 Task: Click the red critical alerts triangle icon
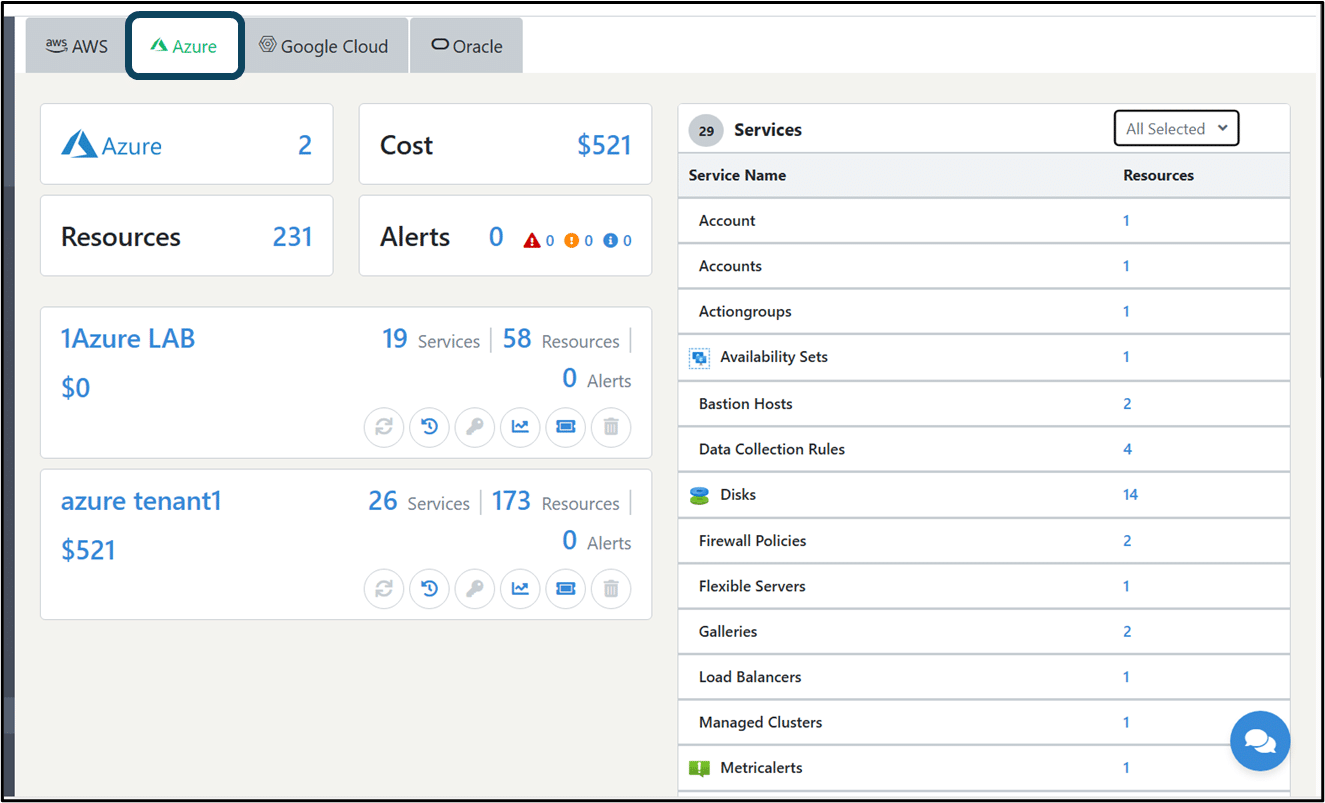coord(532,240)
